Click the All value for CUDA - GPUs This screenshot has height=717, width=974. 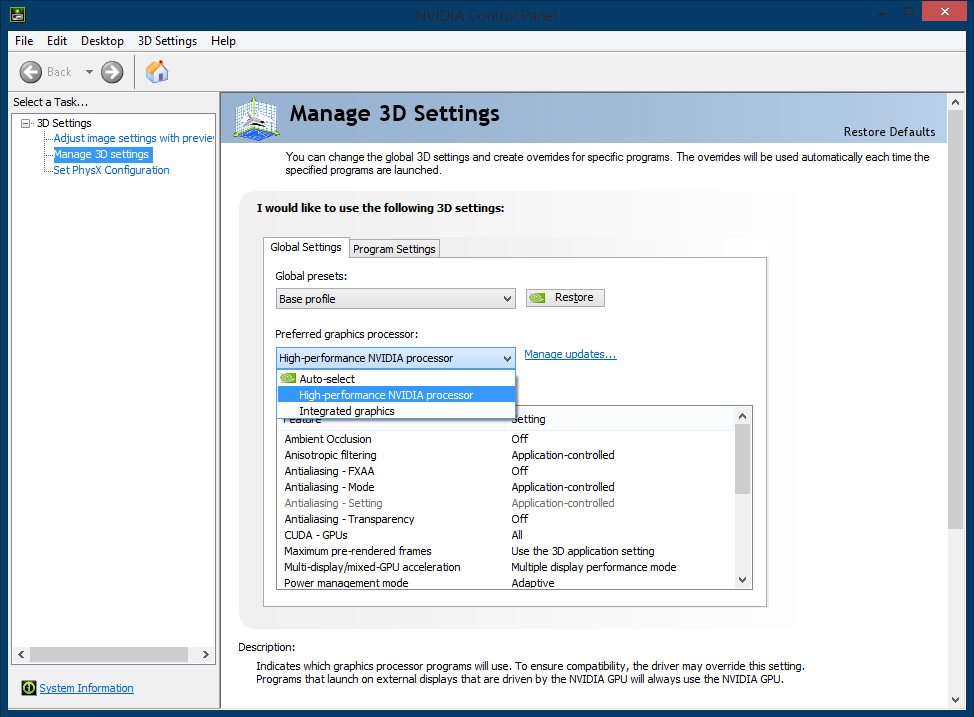point(517,535)
